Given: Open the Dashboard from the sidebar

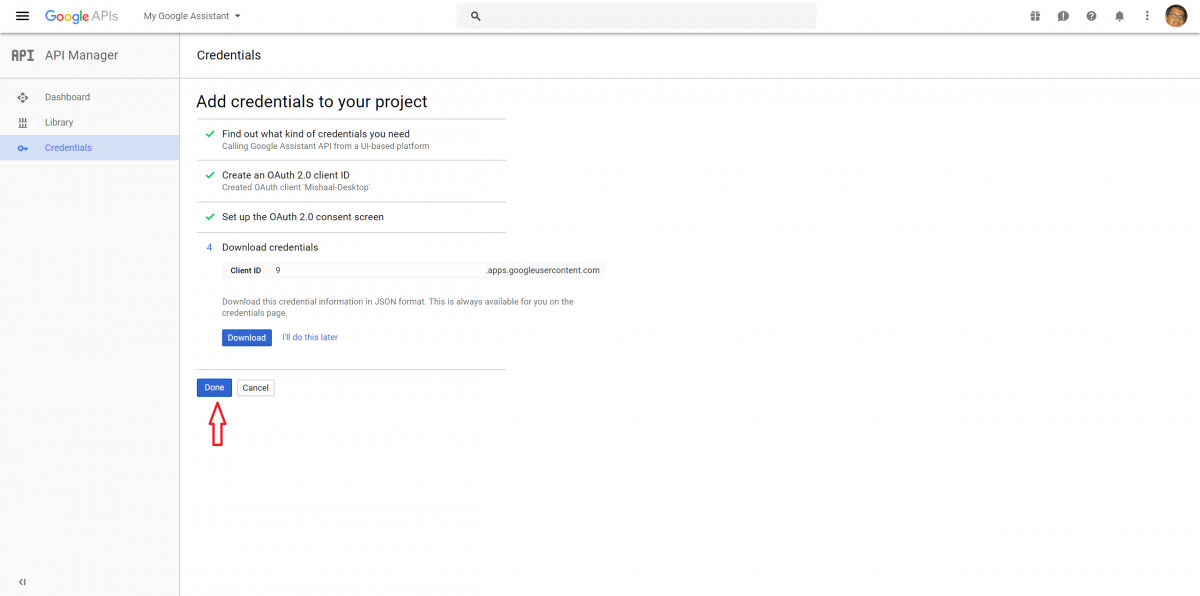Looking at the screenshot, I should coord(67,96).
